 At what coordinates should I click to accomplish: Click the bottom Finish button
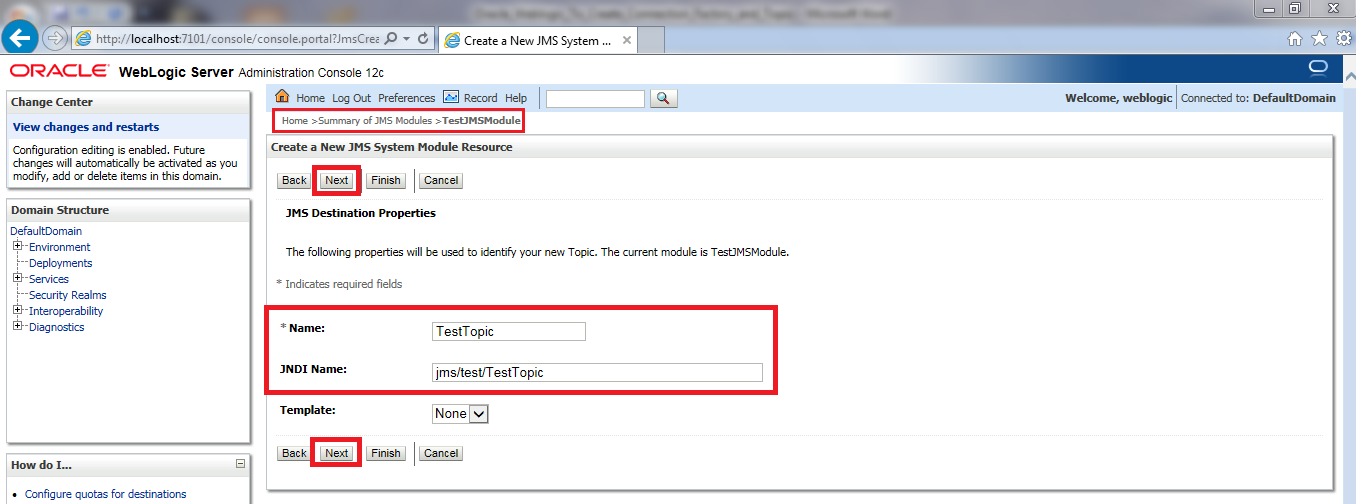(385, 453)
